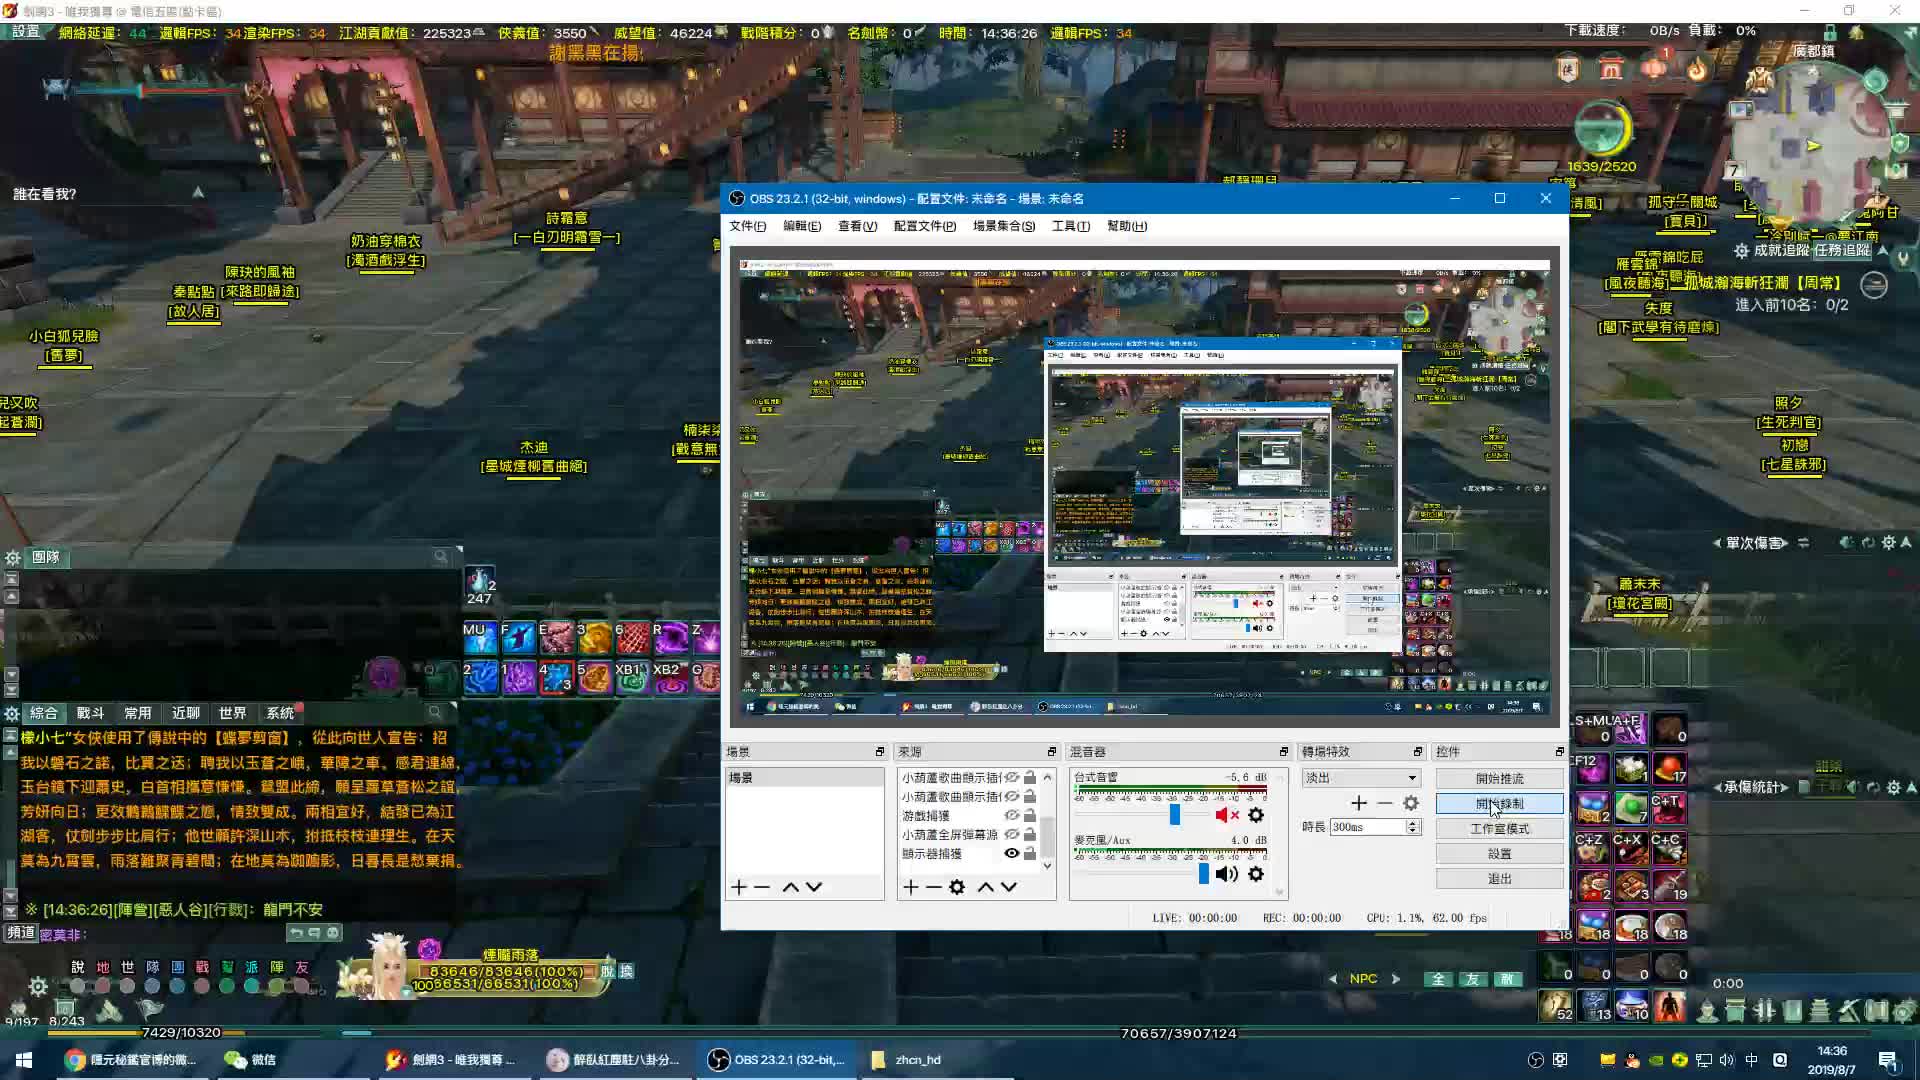Toggle visibility of 顯示器捕獲 source

click(1012, 853)
